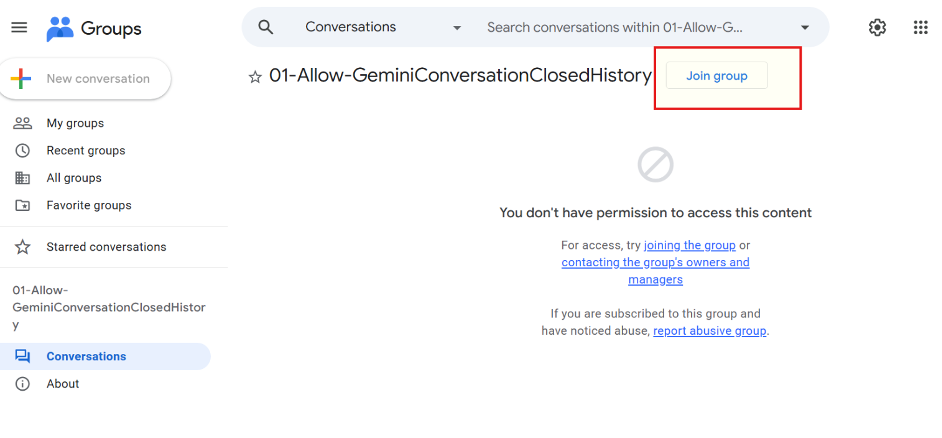Open the About sidebar item
Image resolution: width=942 pixels, height=438 pixels.
(62, 384)
